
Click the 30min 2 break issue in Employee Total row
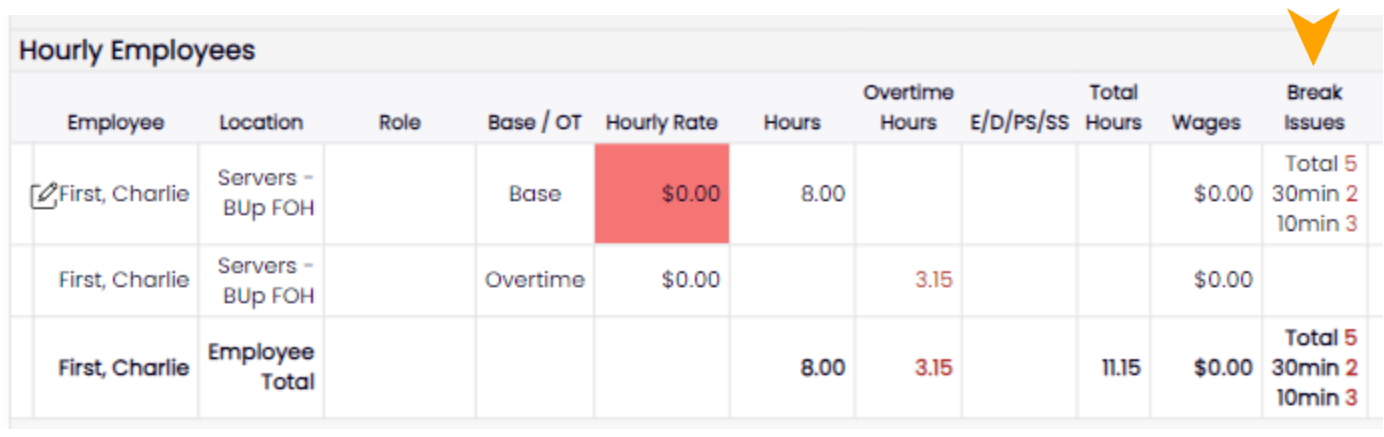pyautogui.click(x=1314, y=368)
